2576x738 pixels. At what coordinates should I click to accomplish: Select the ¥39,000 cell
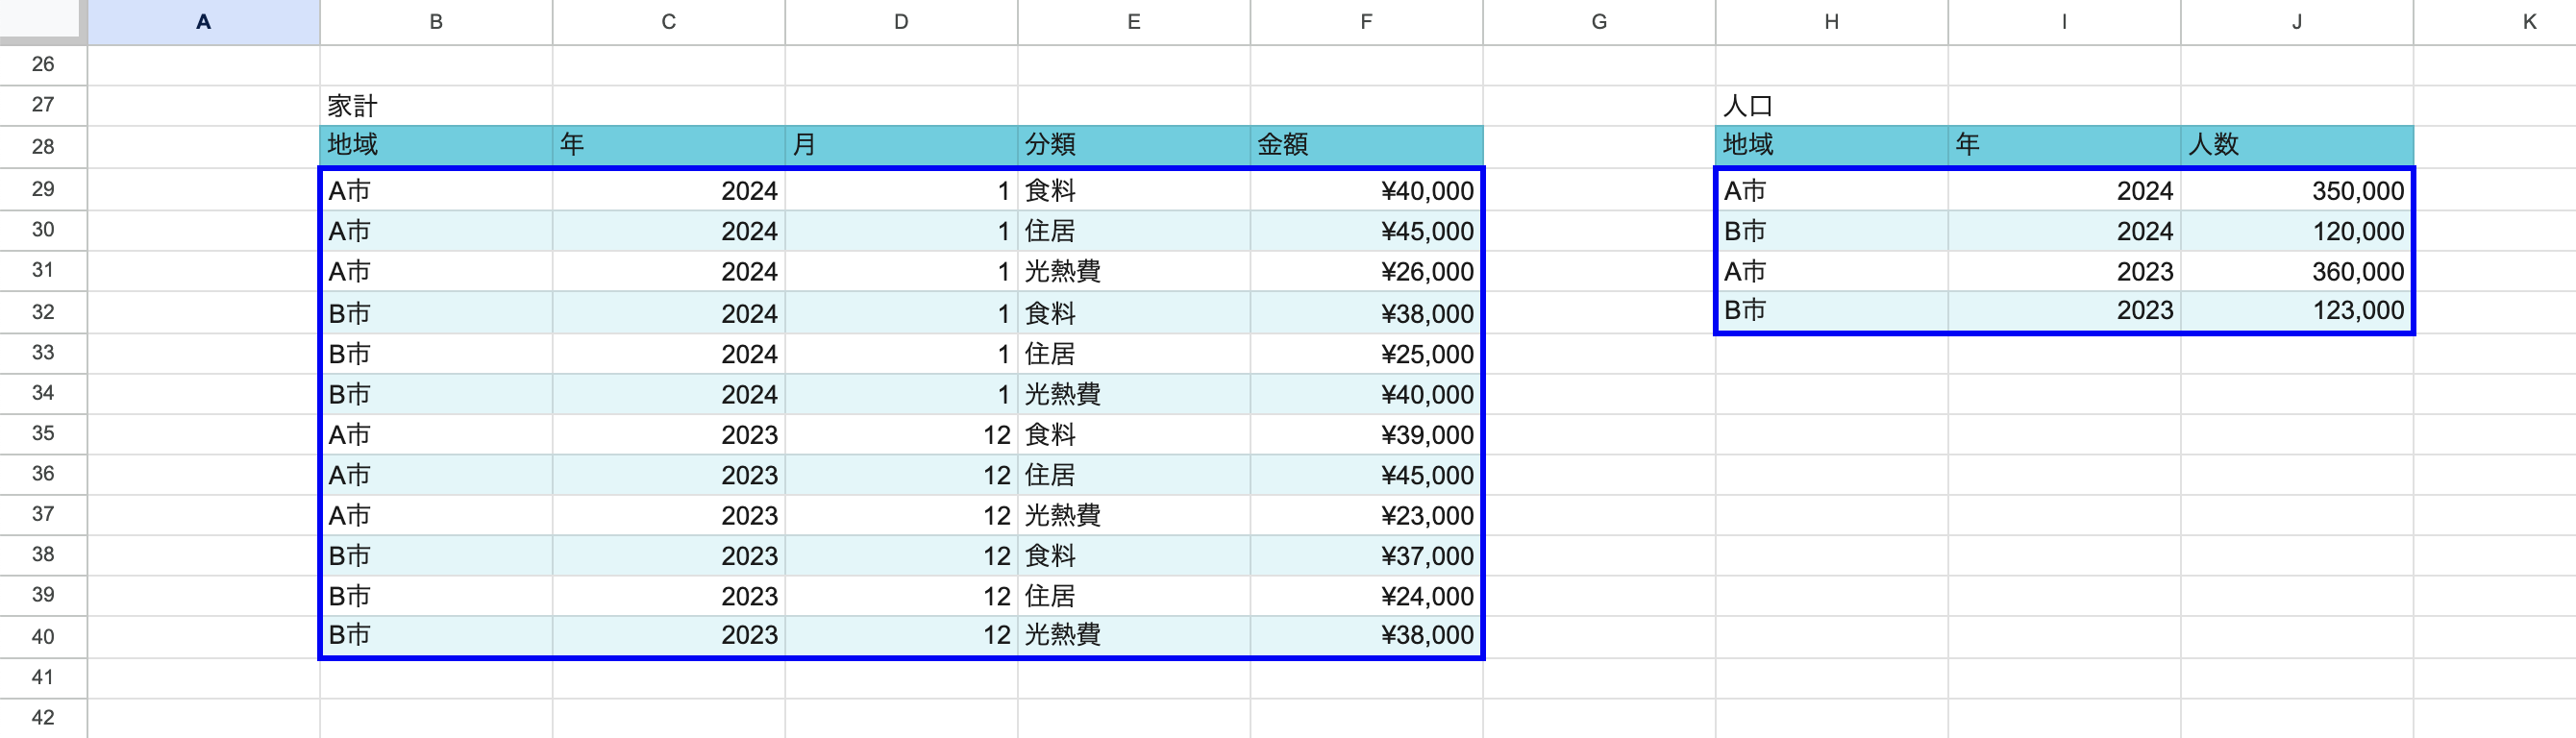tap(1365, 435)
